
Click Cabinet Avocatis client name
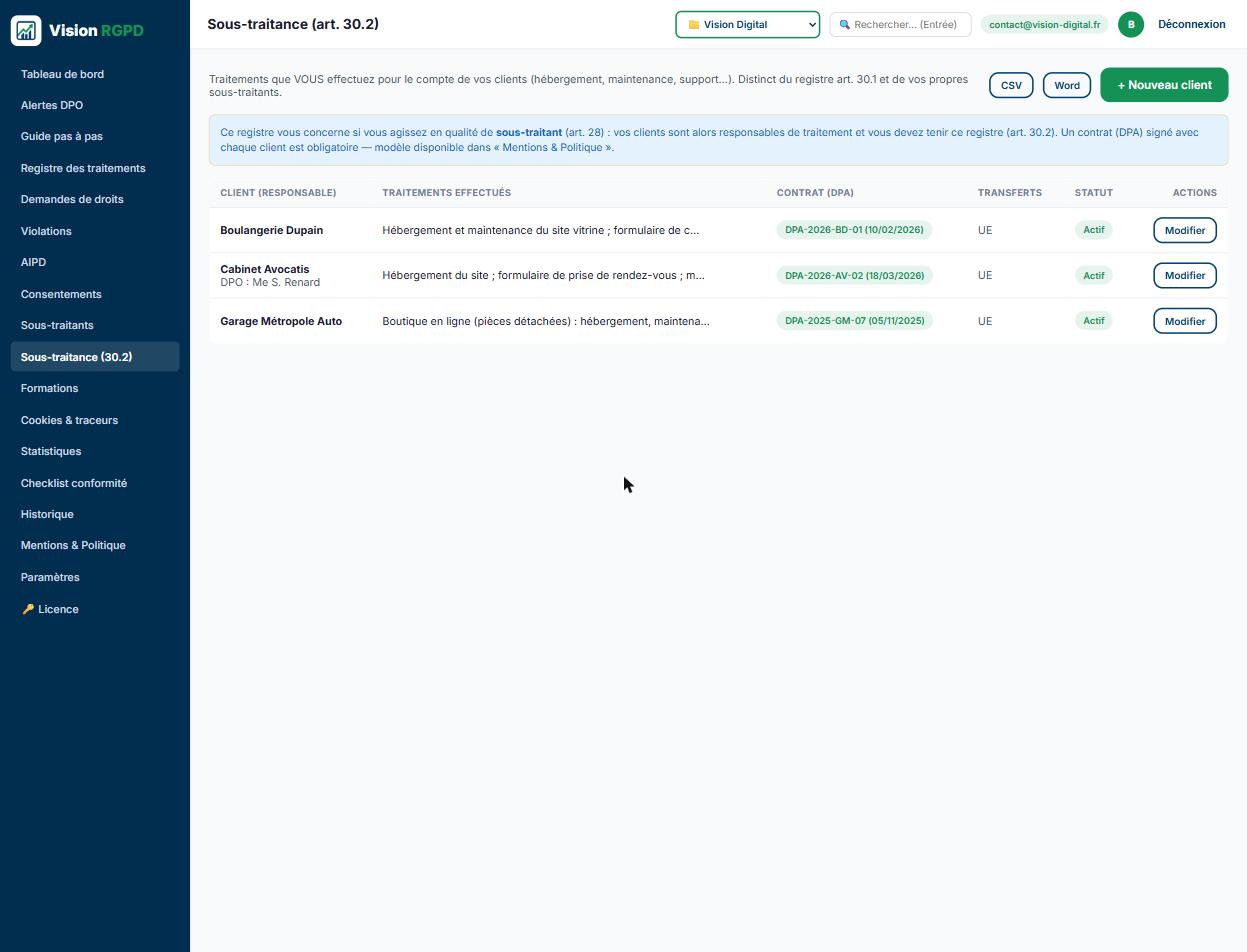(265, 269)
